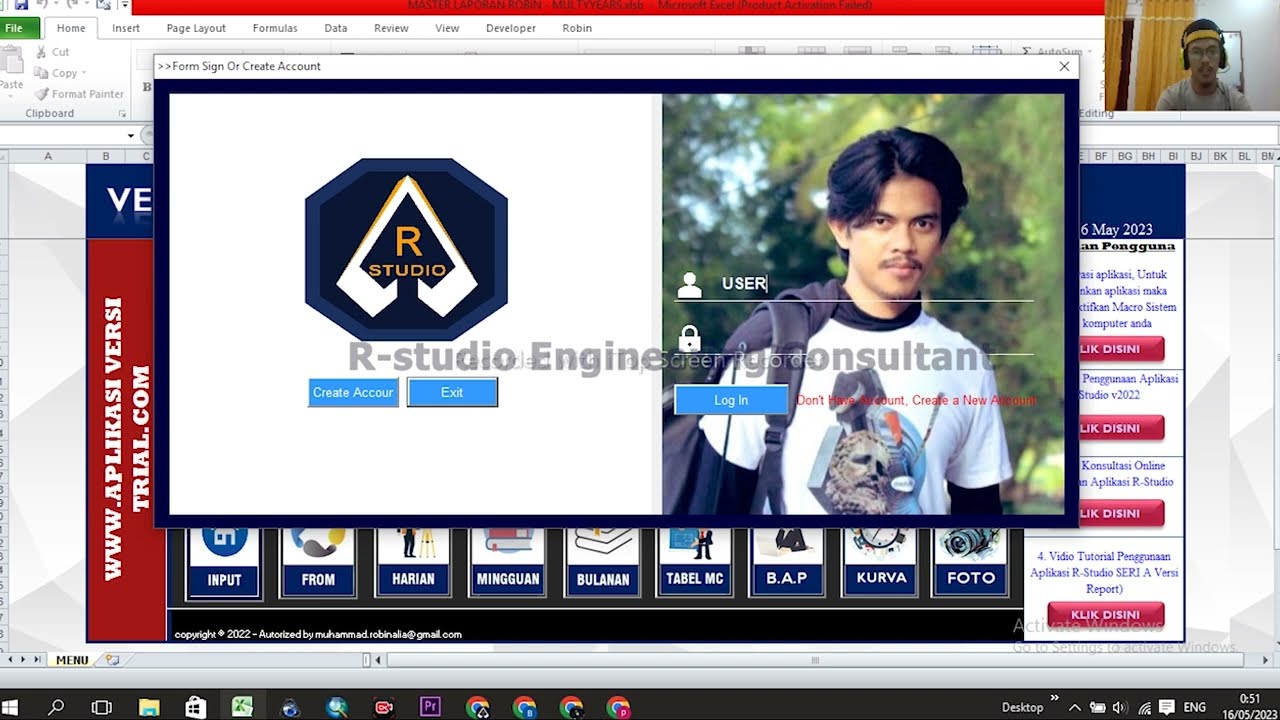1280x720 pixels.
Task: Expand the Name Box dropdown arrow
Action: click(x=131, y=135)
